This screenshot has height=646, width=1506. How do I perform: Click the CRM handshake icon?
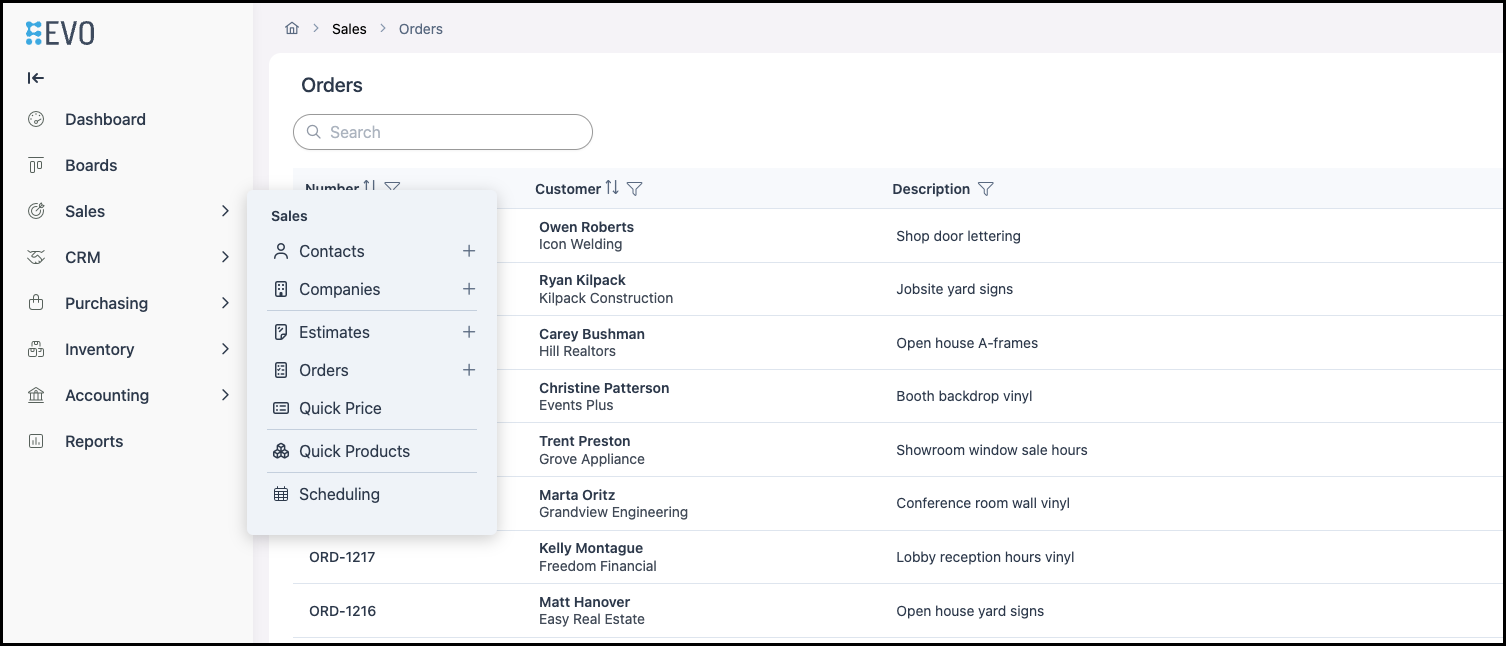pos(36,257)
